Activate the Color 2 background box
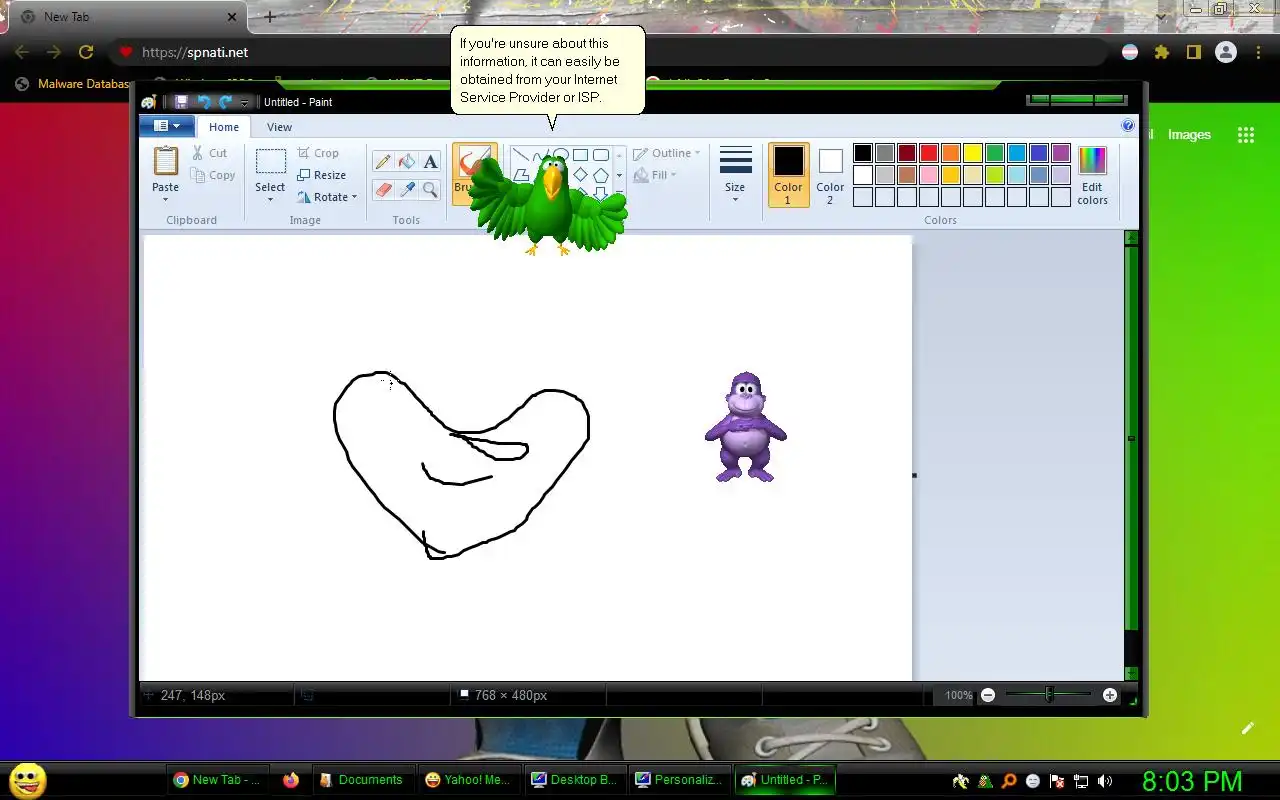Viewport: 1280px width, 800px height. tap(830, 175)
